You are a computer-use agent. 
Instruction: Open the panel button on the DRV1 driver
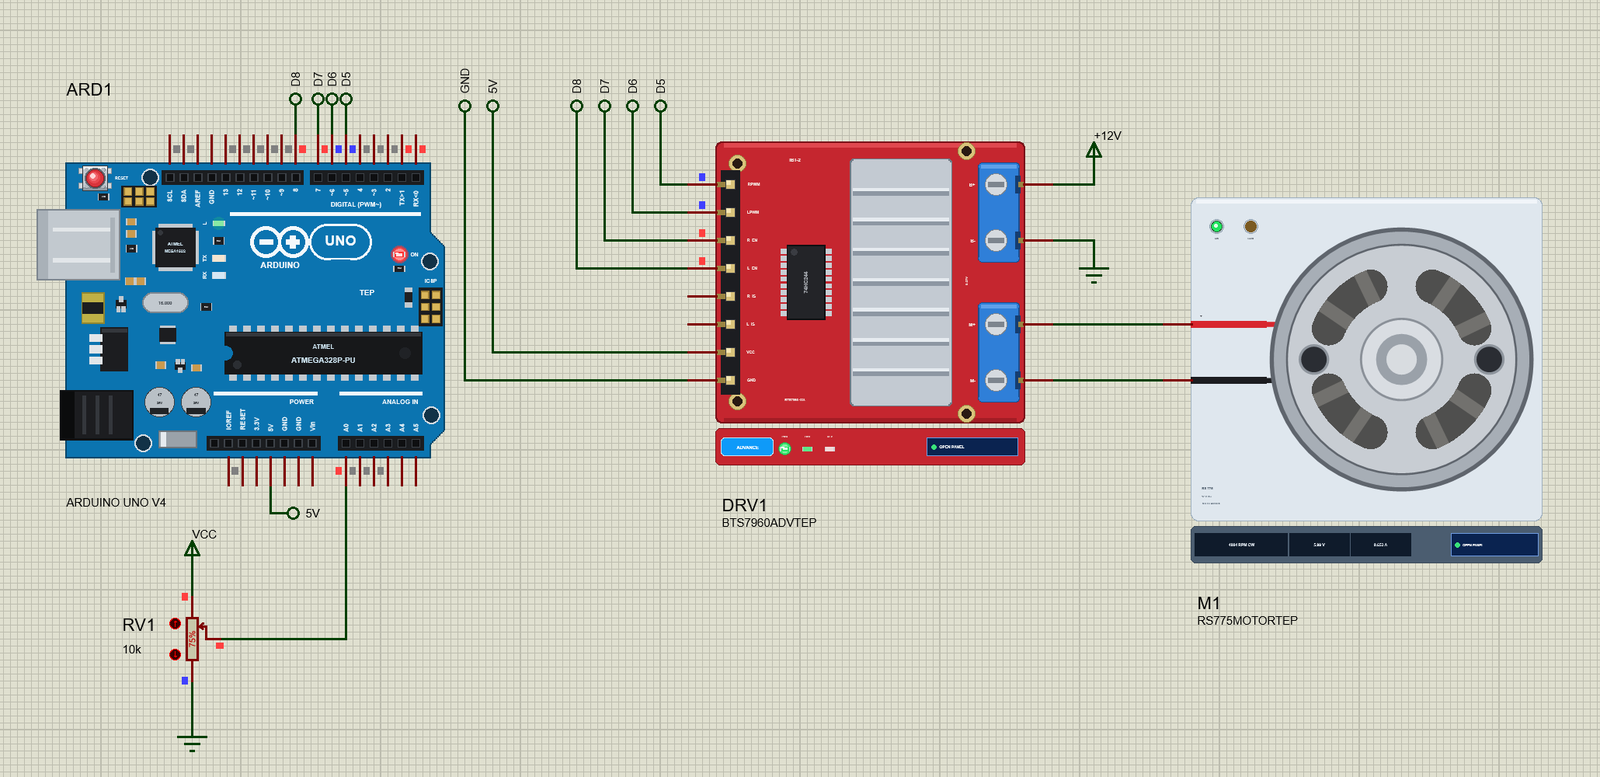(x=972, y=447)
